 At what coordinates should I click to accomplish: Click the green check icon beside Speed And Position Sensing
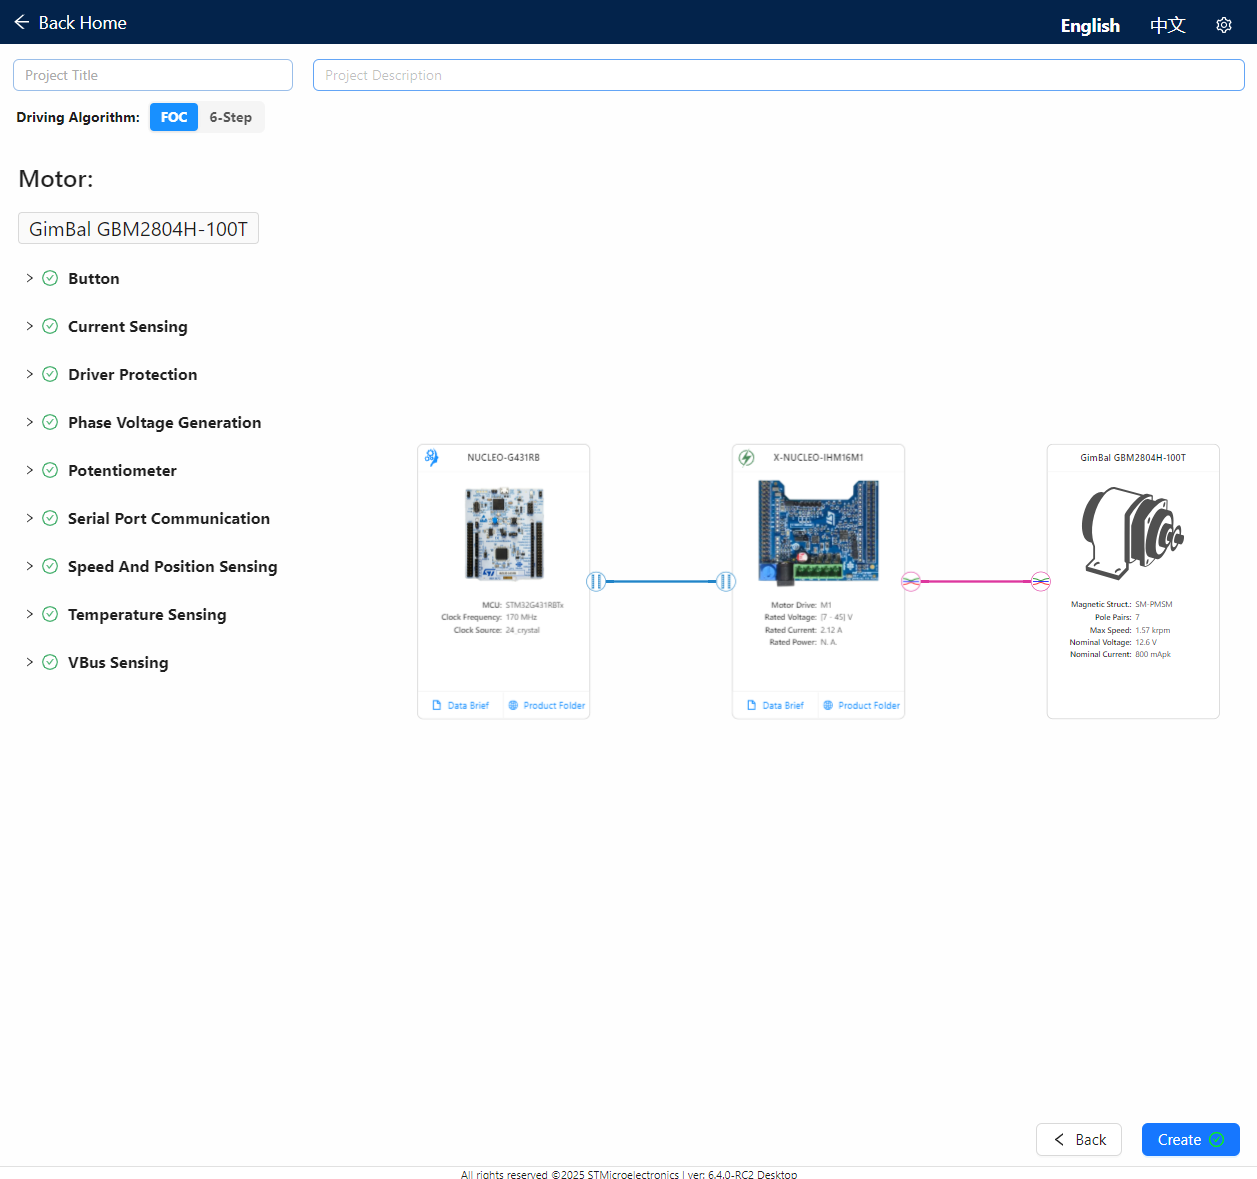click(50, 566)
